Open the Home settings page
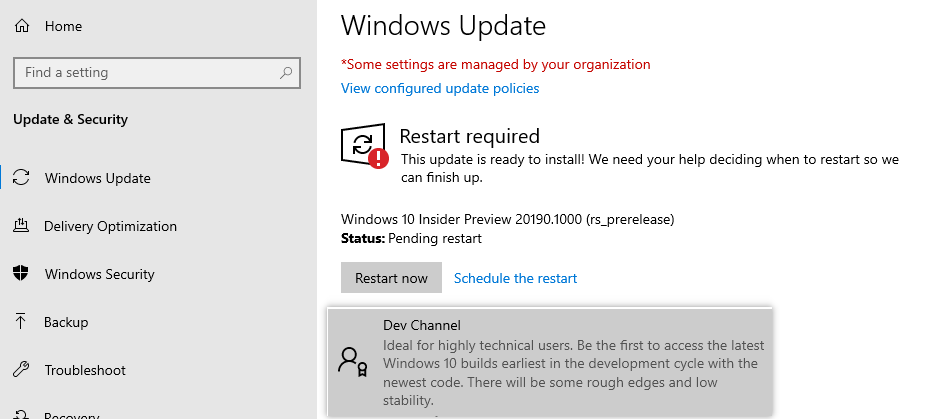The height and width of the screenshot is (419, 927). (x=63, y=26)
